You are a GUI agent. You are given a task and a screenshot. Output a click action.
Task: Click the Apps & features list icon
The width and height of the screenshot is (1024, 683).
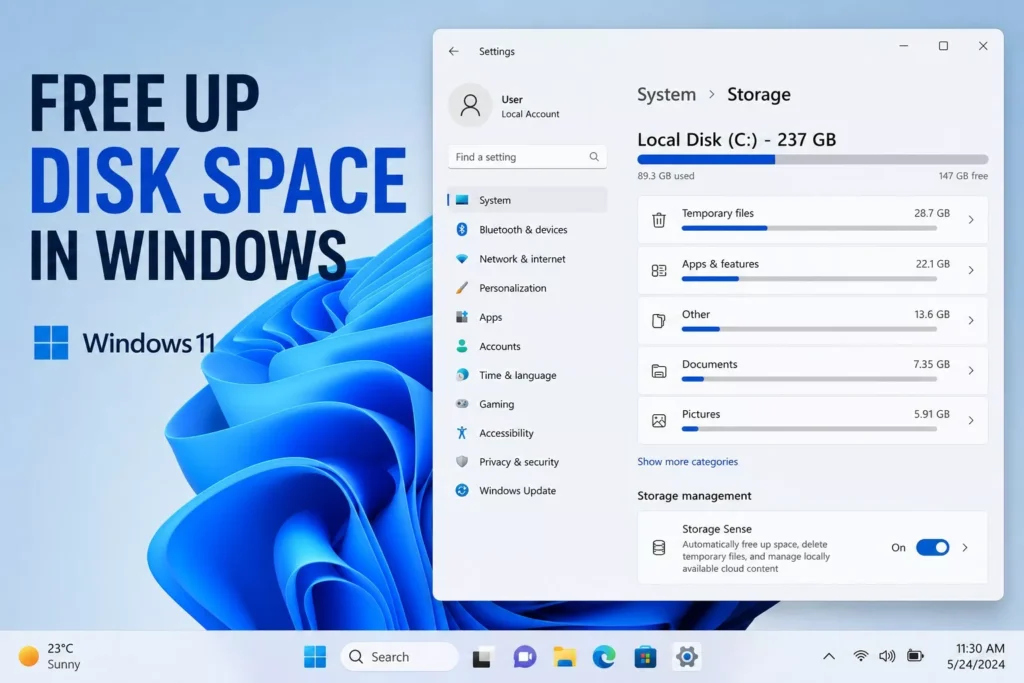point(659,270)
